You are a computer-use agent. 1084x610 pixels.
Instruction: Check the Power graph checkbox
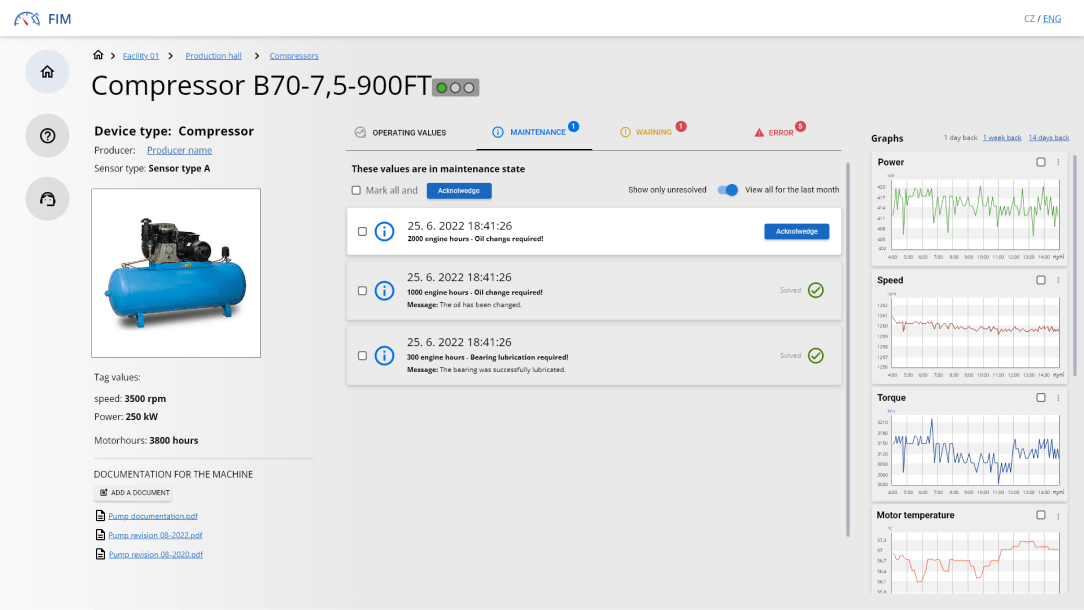[1040, 162]
